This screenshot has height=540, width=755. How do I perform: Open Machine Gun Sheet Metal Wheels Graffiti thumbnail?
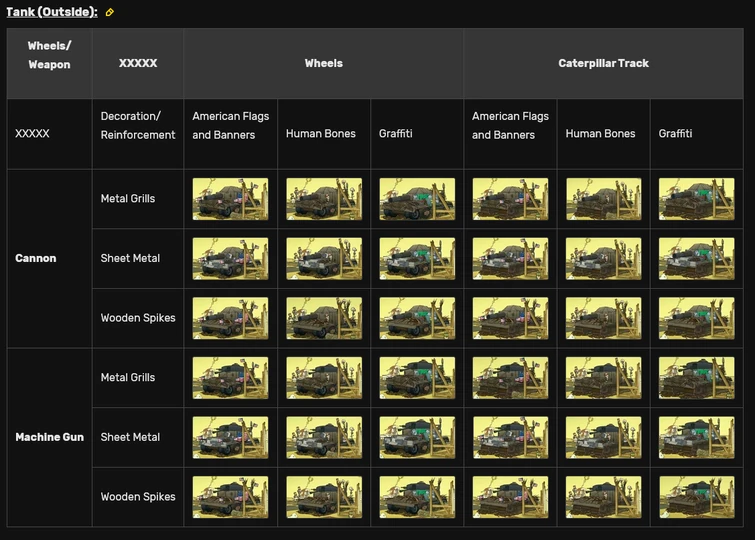(x=417, y=438)
